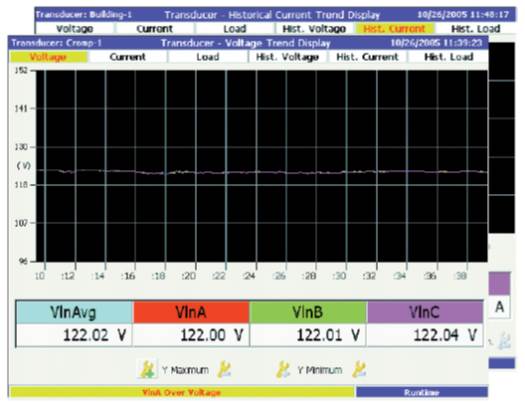Open Hist. Voltage tab in front window
The width and height of the screenshot is (525, 402).
(x=287, y=57)
